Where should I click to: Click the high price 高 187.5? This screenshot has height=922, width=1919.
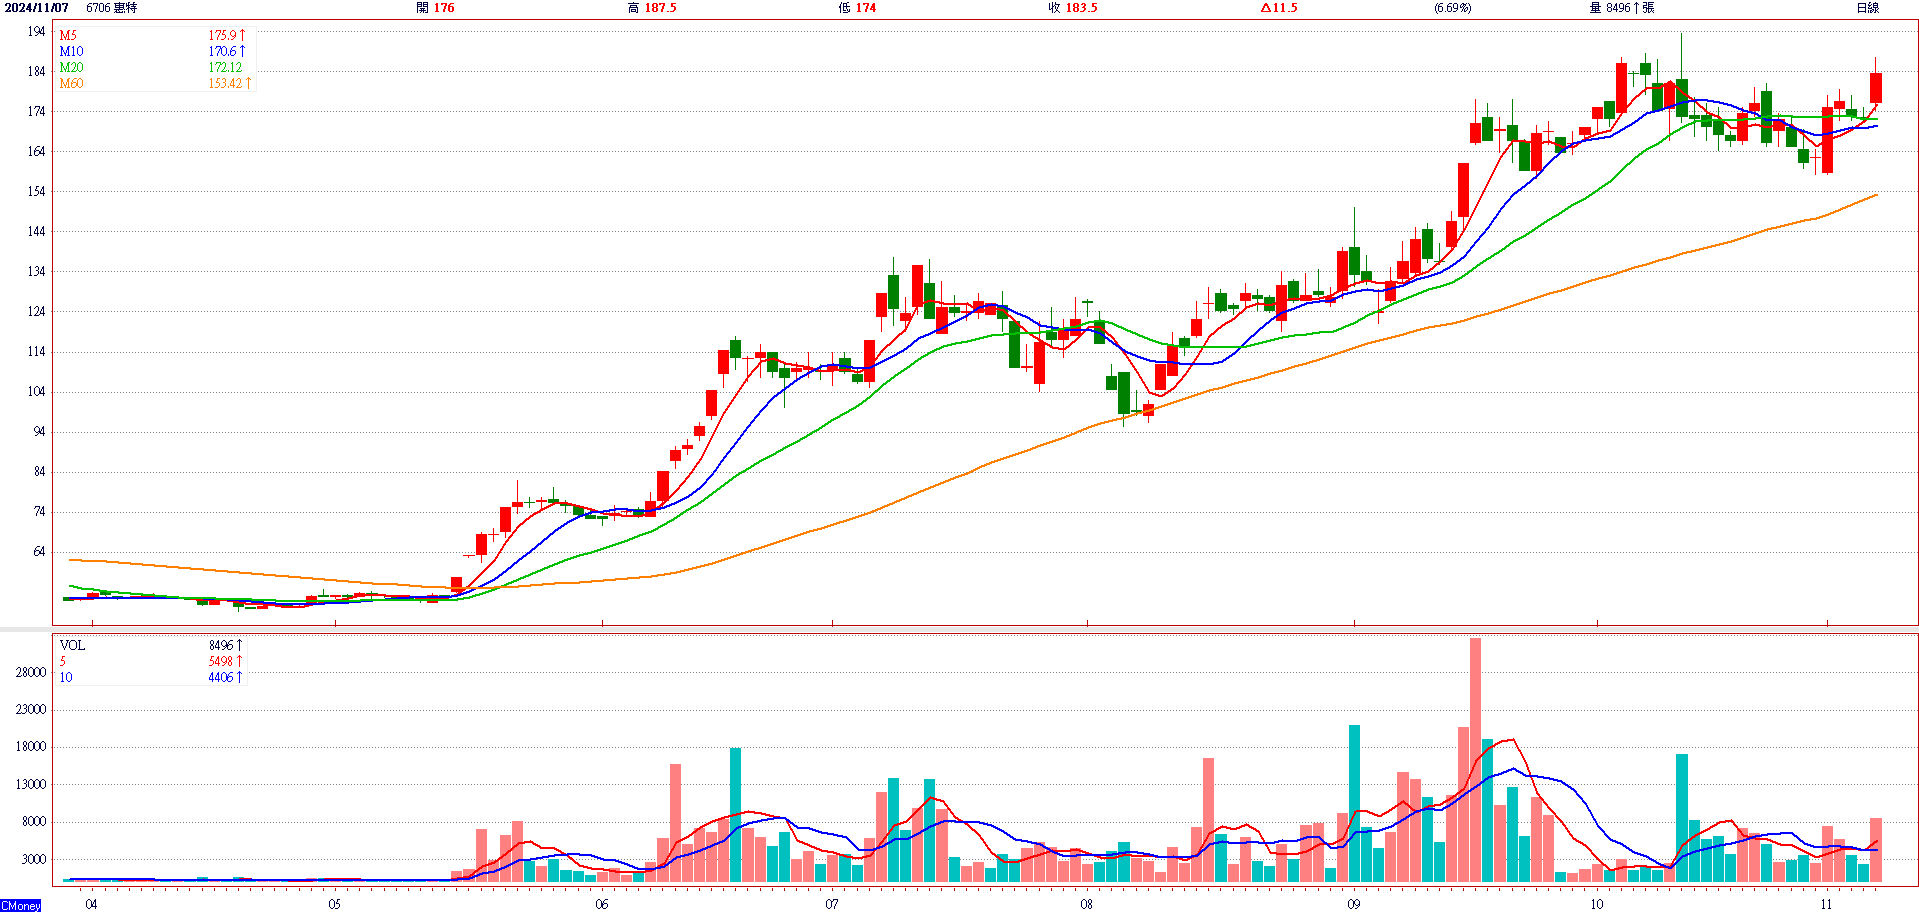[x=652, y=8]
